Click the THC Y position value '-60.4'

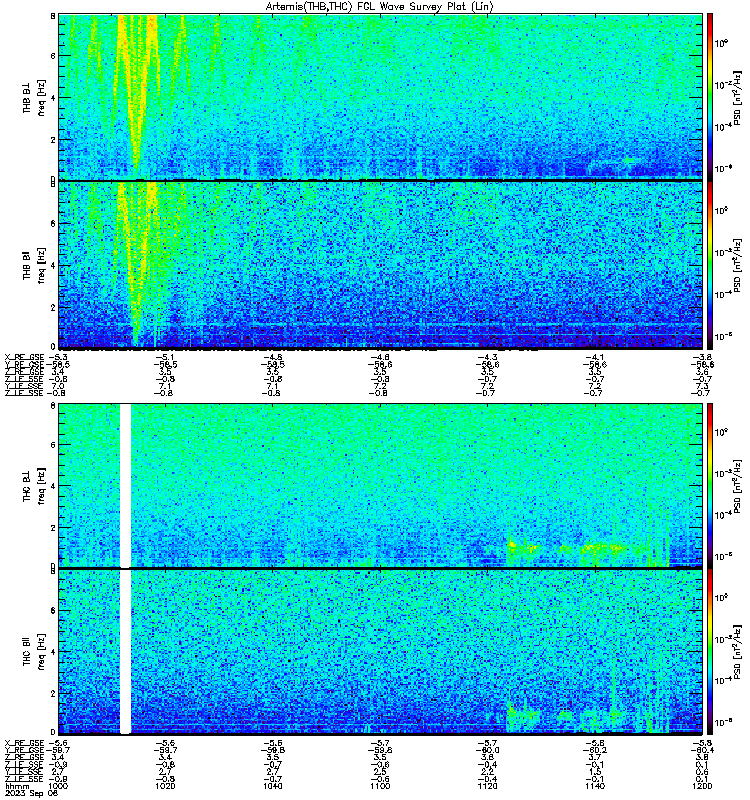pyautogui.click(x=704, y=750)
